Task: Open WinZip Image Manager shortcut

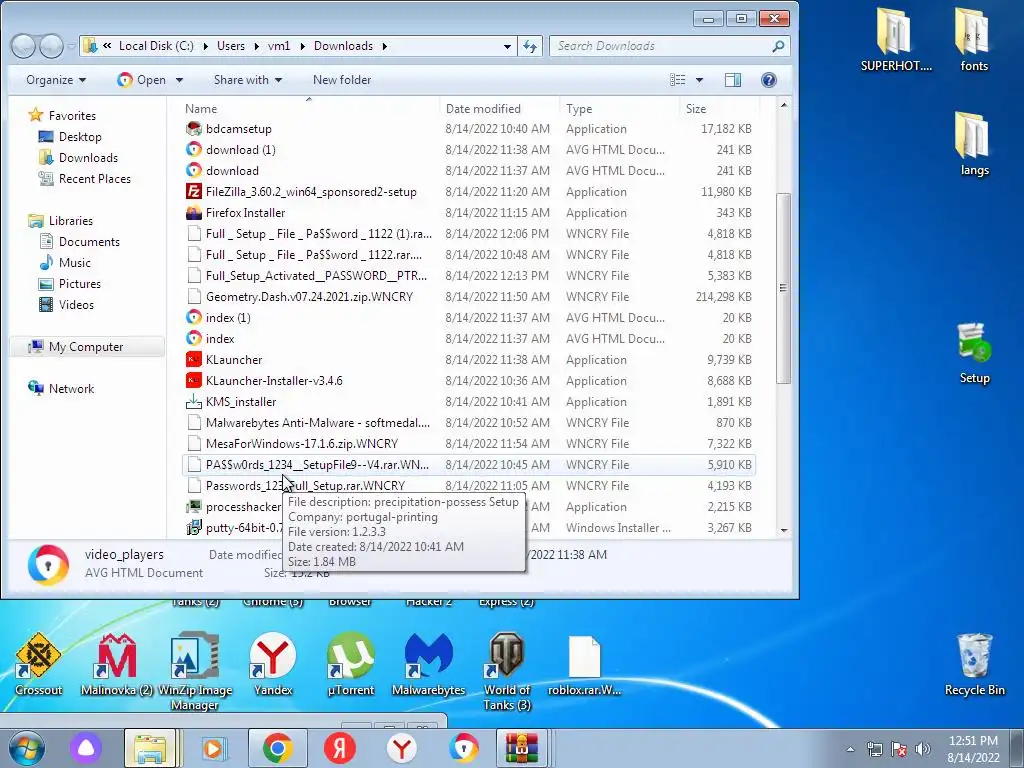Action: click(195, 671)
